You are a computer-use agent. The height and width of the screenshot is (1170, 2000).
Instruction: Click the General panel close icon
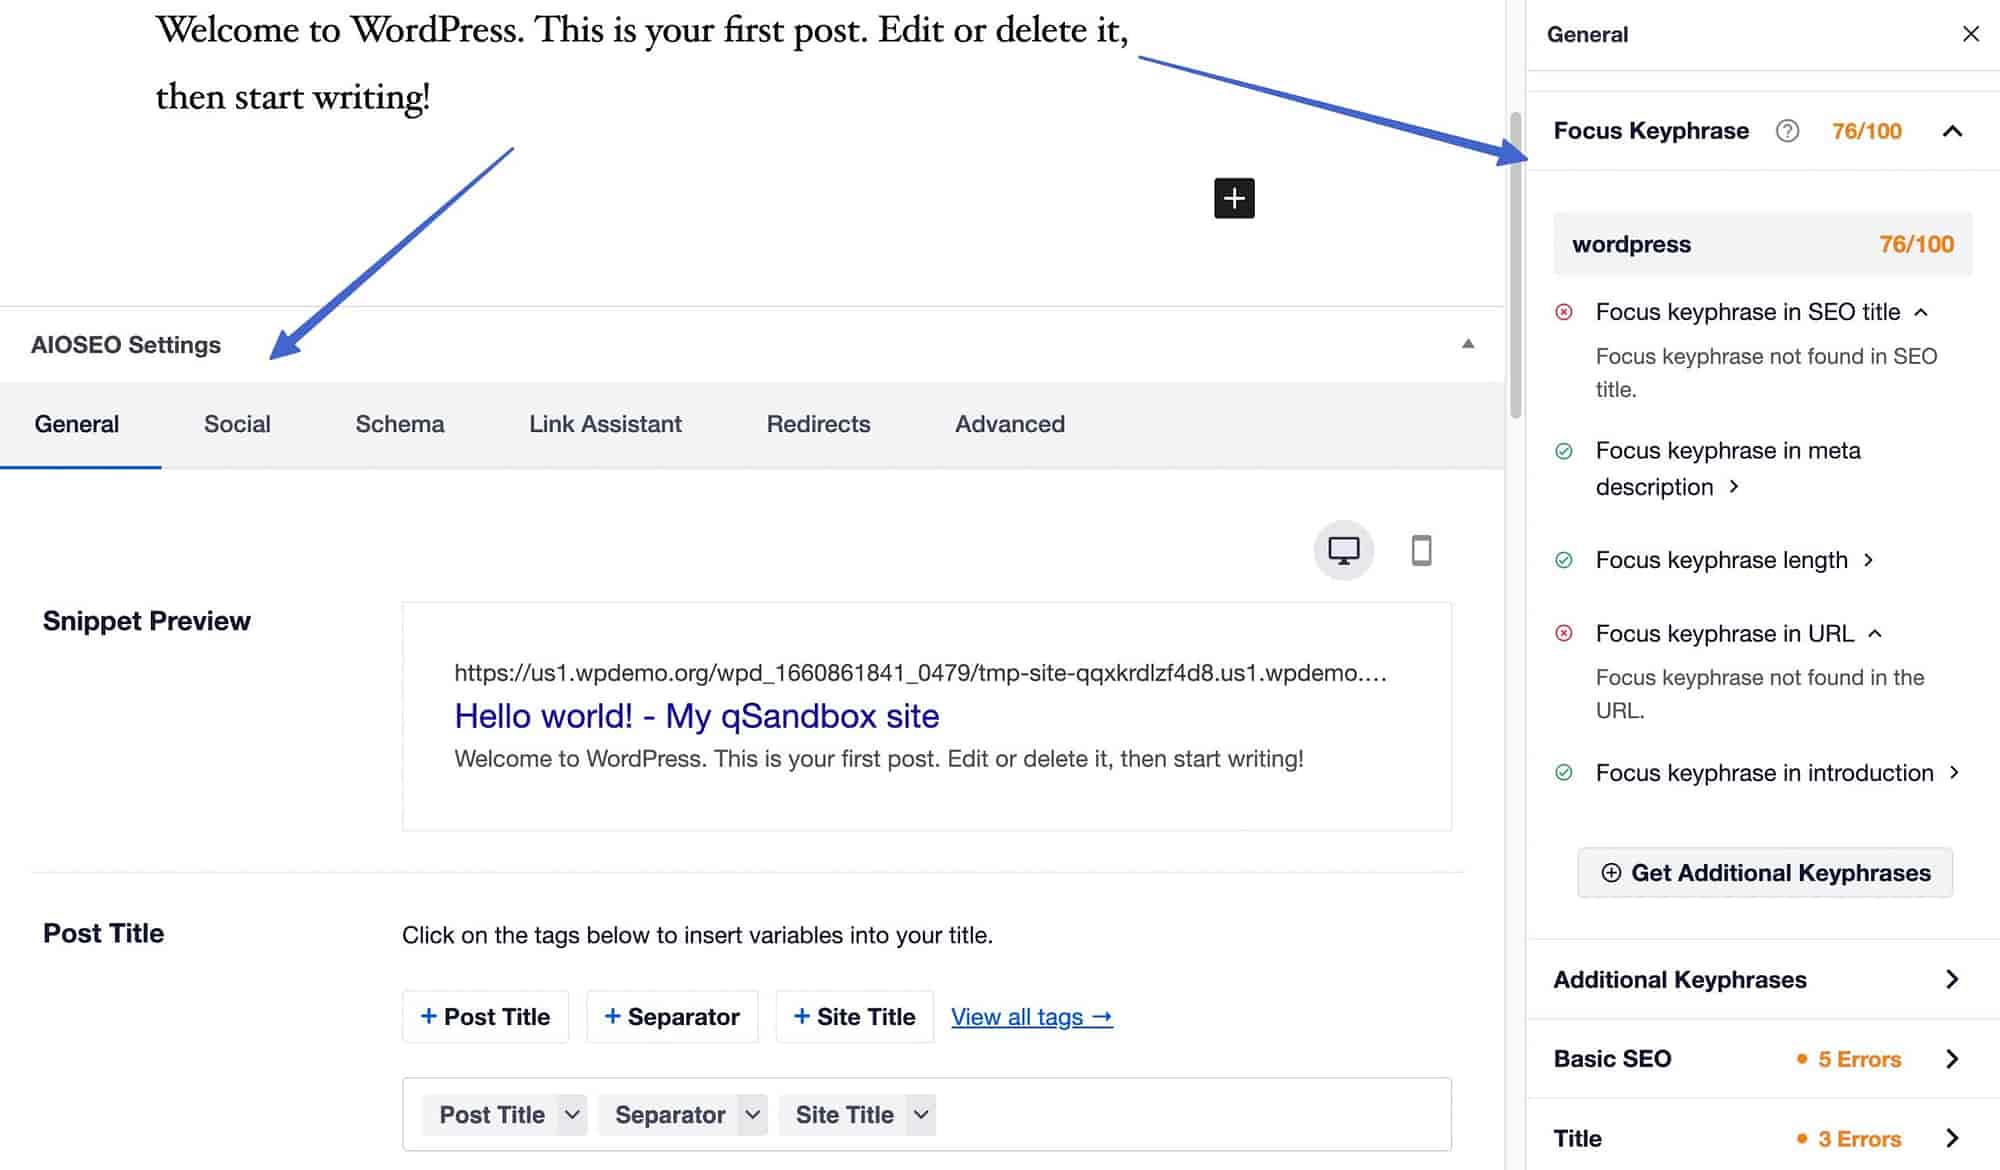[1969, 33]
